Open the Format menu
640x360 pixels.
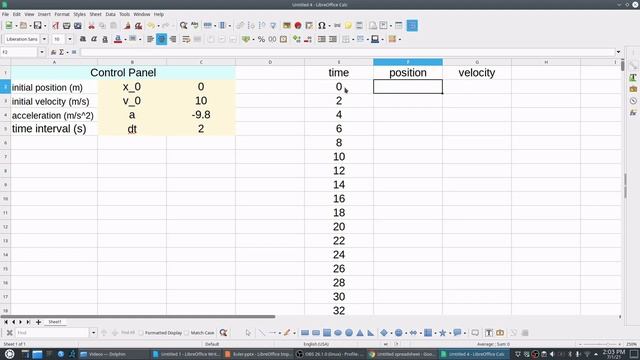[x=62, y=14]
